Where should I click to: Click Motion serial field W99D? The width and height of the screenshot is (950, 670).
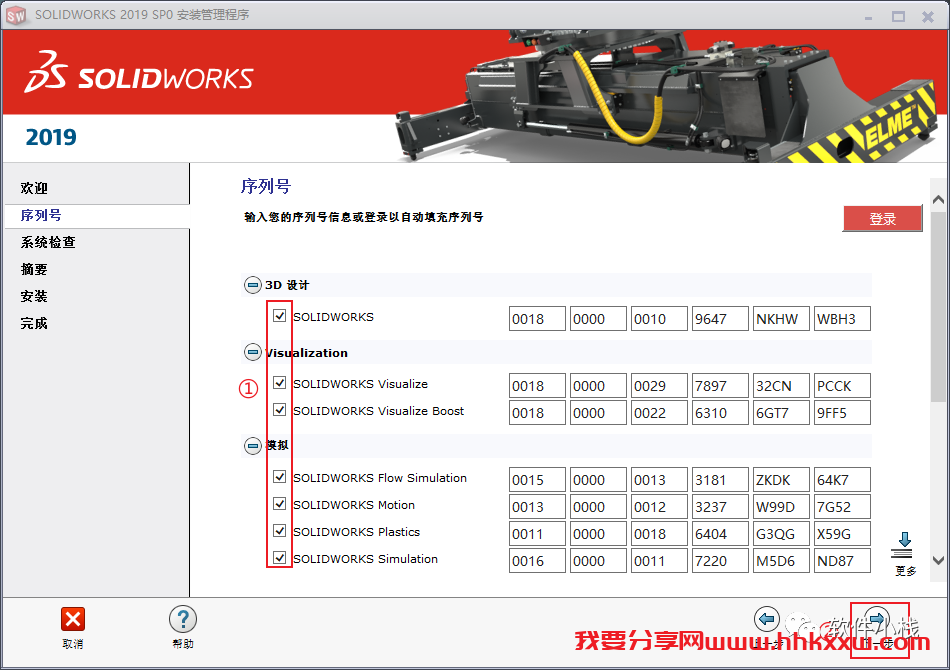(782, 506)
